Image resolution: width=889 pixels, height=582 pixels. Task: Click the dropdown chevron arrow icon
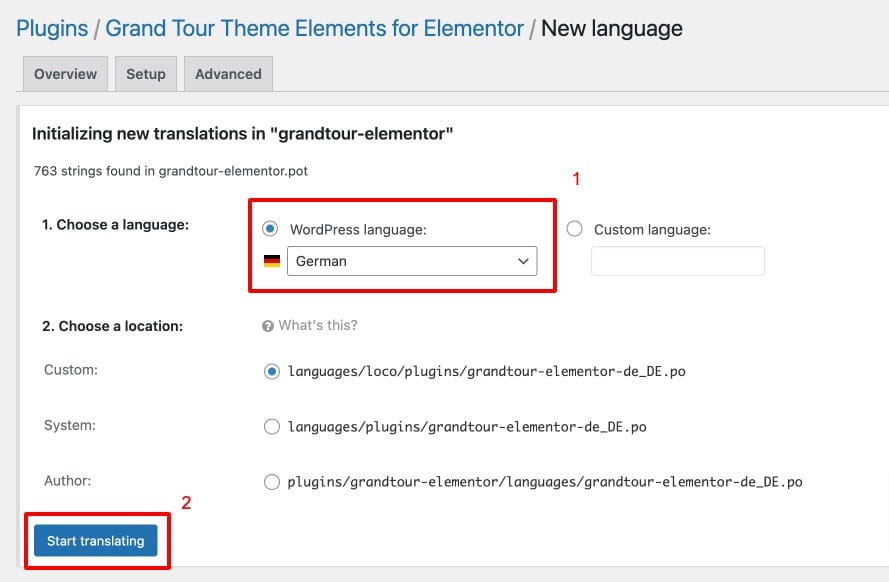[x=523, y=261]
